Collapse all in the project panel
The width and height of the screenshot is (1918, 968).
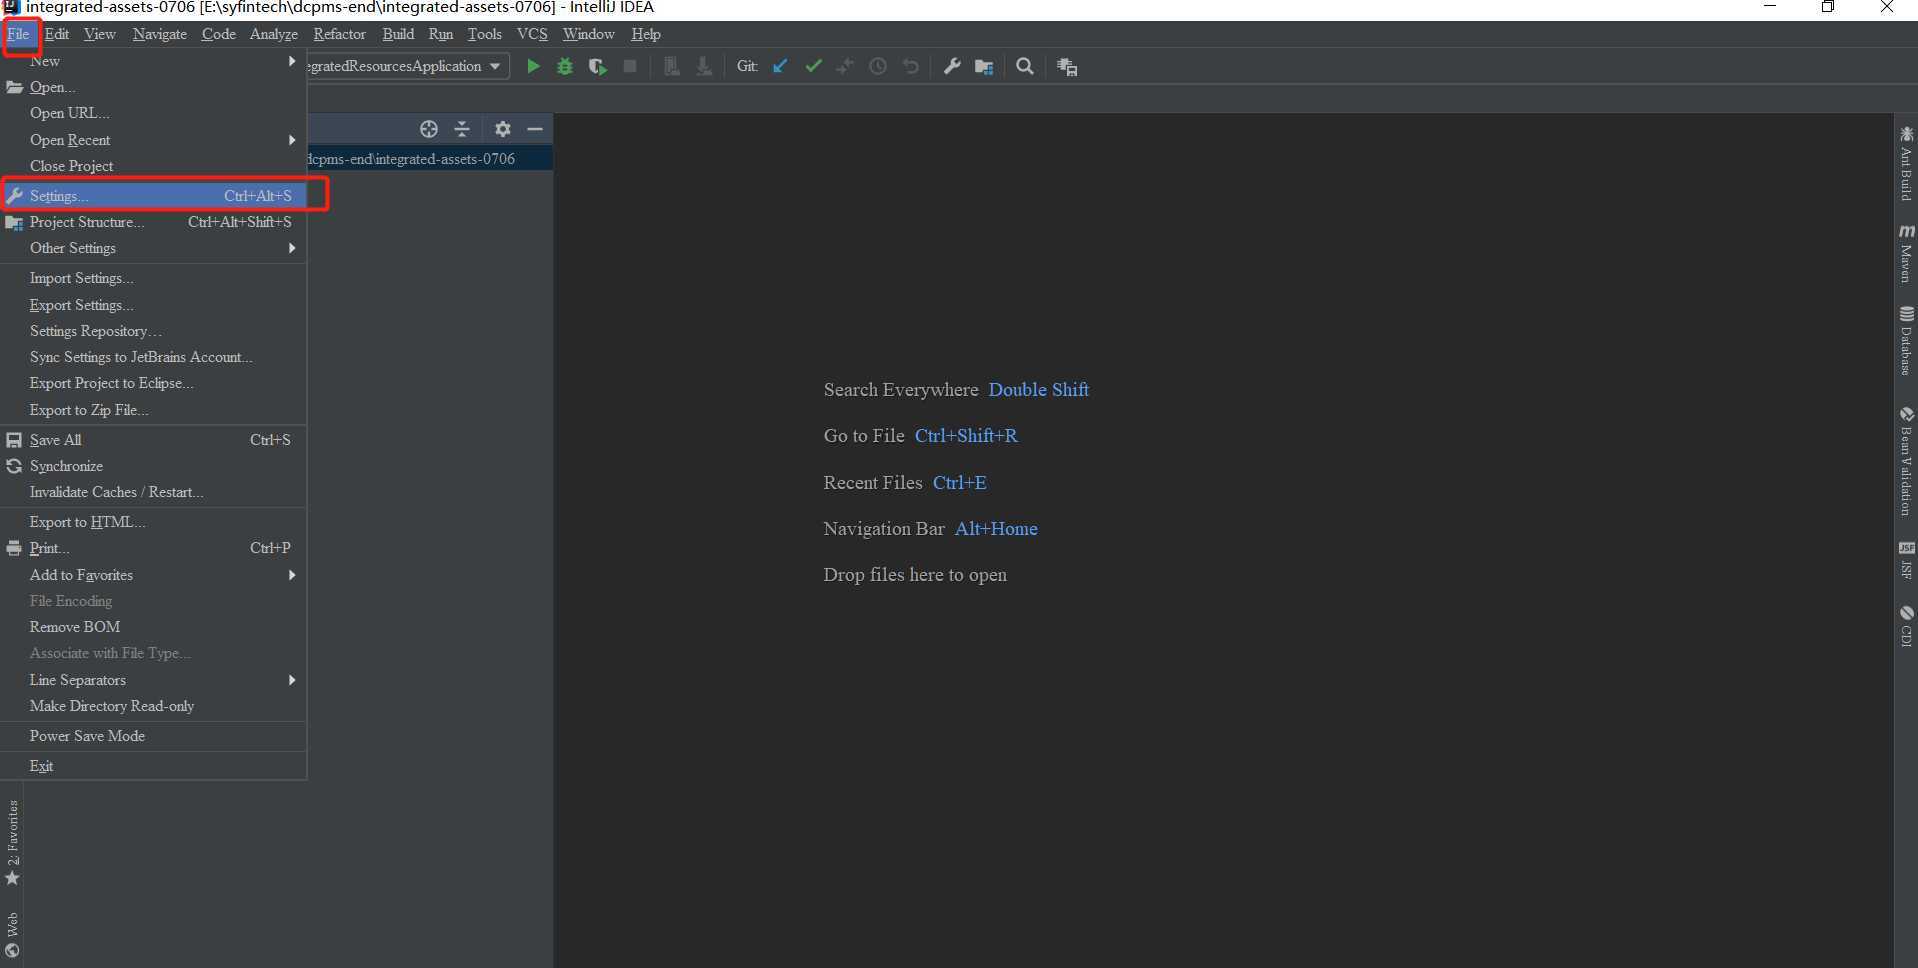point(462,129)
